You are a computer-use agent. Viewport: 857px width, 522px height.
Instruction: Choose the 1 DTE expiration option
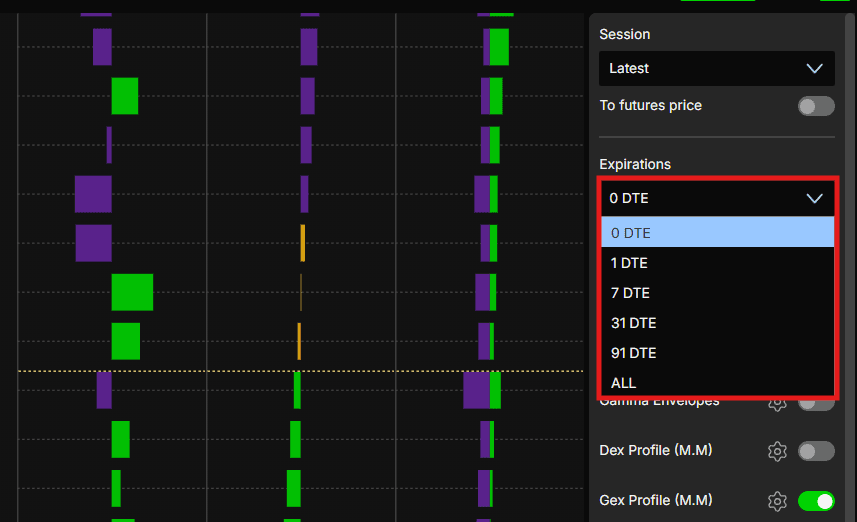pos(717,263)
